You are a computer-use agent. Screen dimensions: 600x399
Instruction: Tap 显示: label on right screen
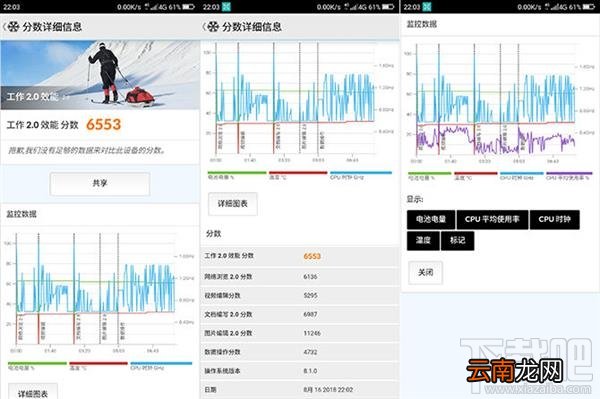point(415,199)
